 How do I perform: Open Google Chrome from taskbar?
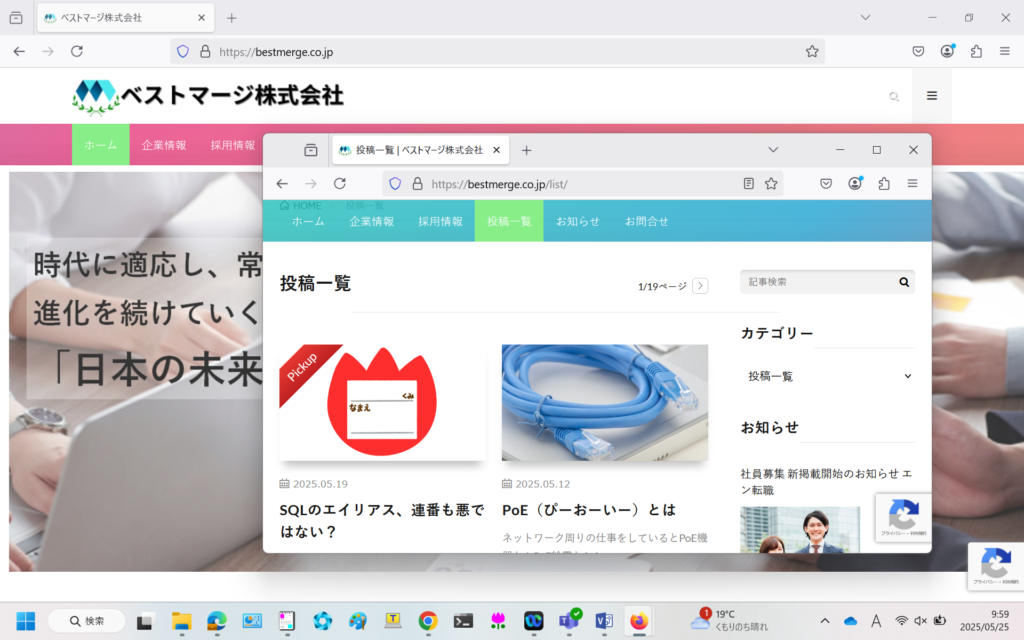(x=428, y=620)
